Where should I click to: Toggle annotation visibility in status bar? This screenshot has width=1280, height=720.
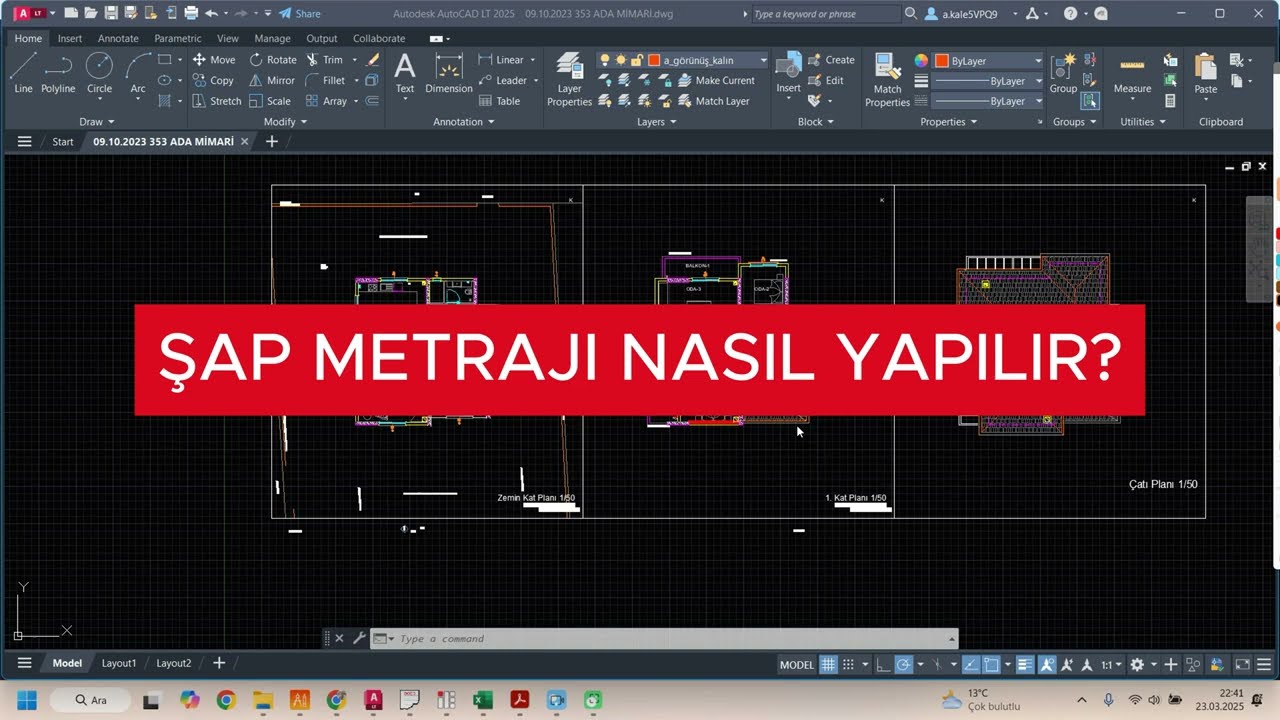1047,664
